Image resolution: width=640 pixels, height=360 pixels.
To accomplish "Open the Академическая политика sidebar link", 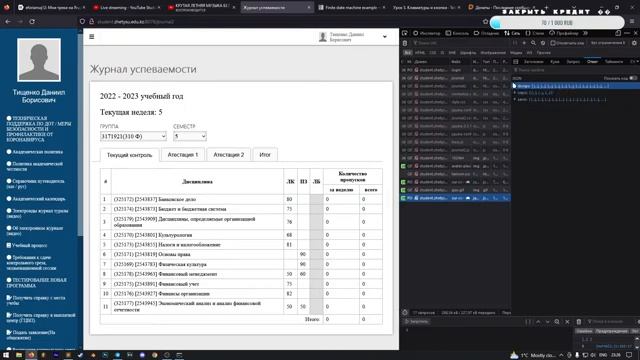I will pos(35,152).
